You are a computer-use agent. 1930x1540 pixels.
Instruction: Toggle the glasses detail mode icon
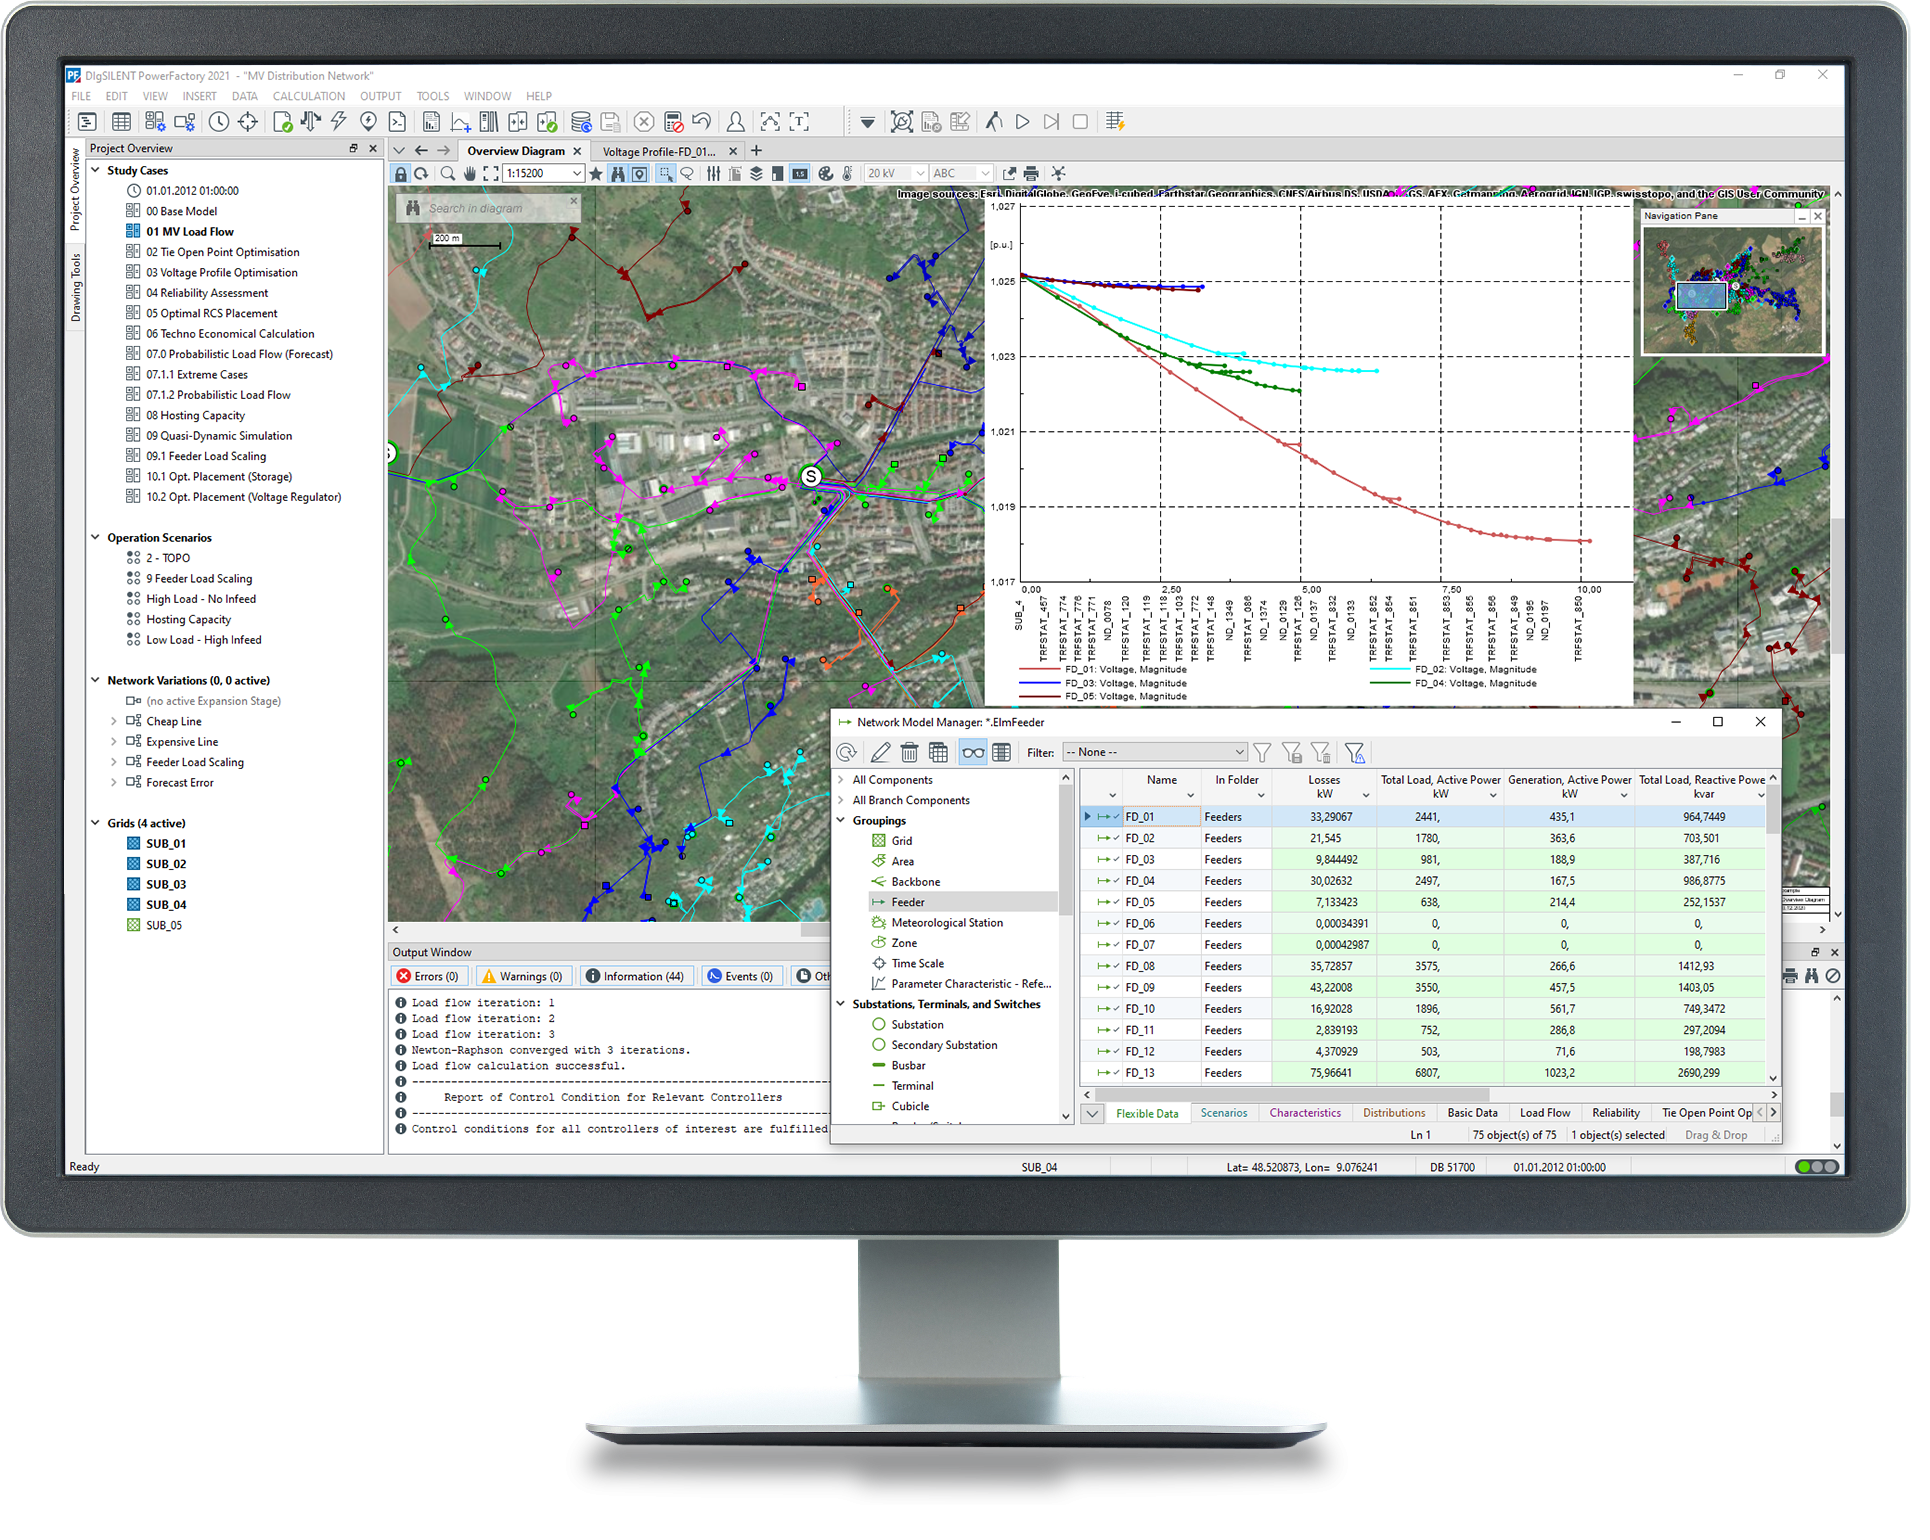[x=972, y=753]
